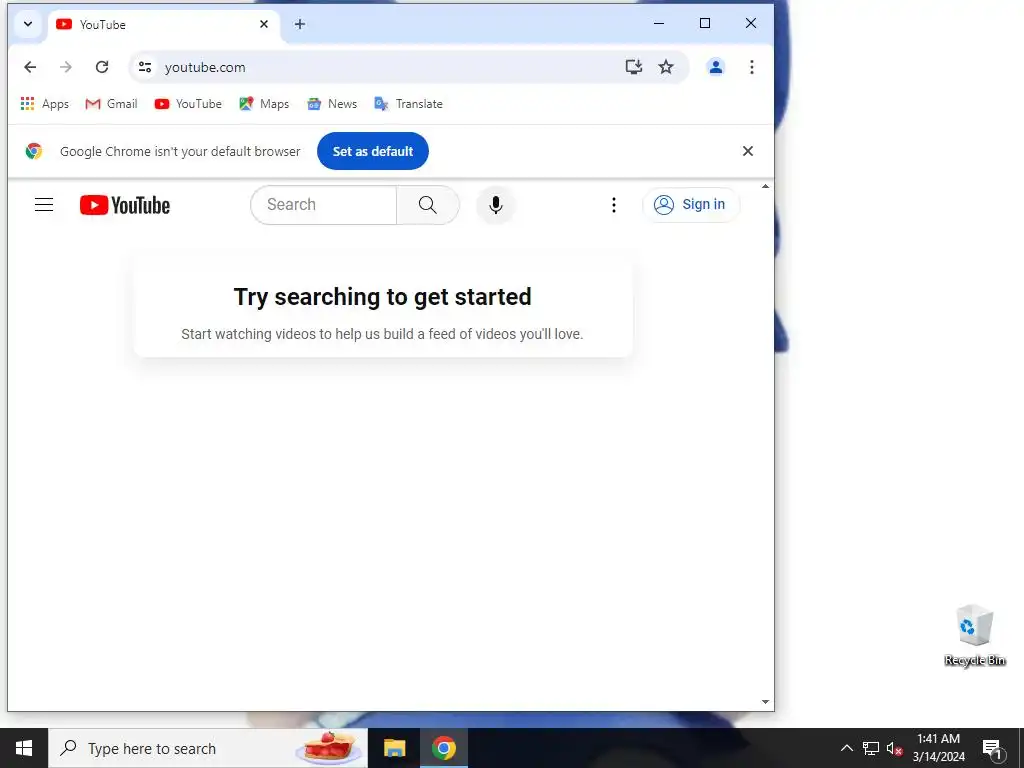This screenshot has height=768, width=1024.
Task: Select the YouTube browser tab
Action: (x=163, y=25)
